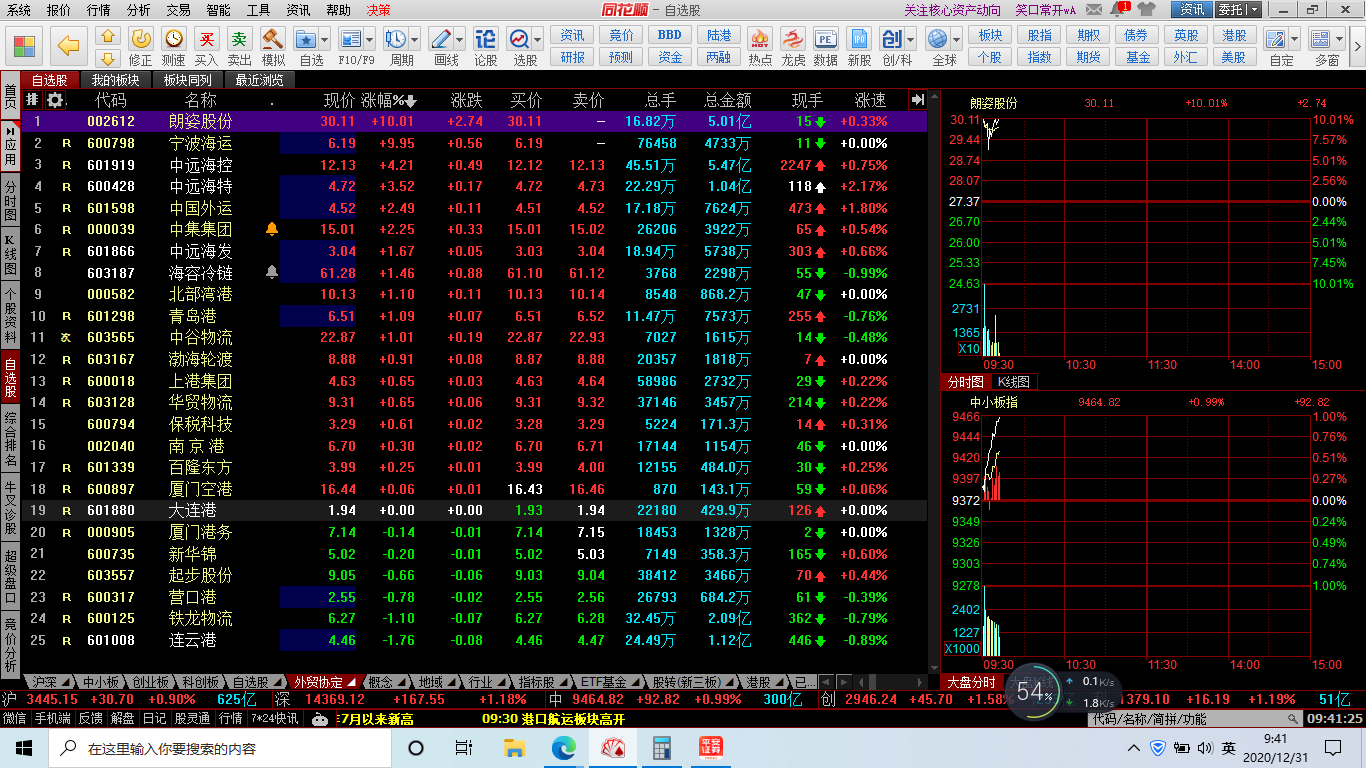1366x768 pixels.
Task: Open the 测速 speed test icon
Action: tap(174, 45)
